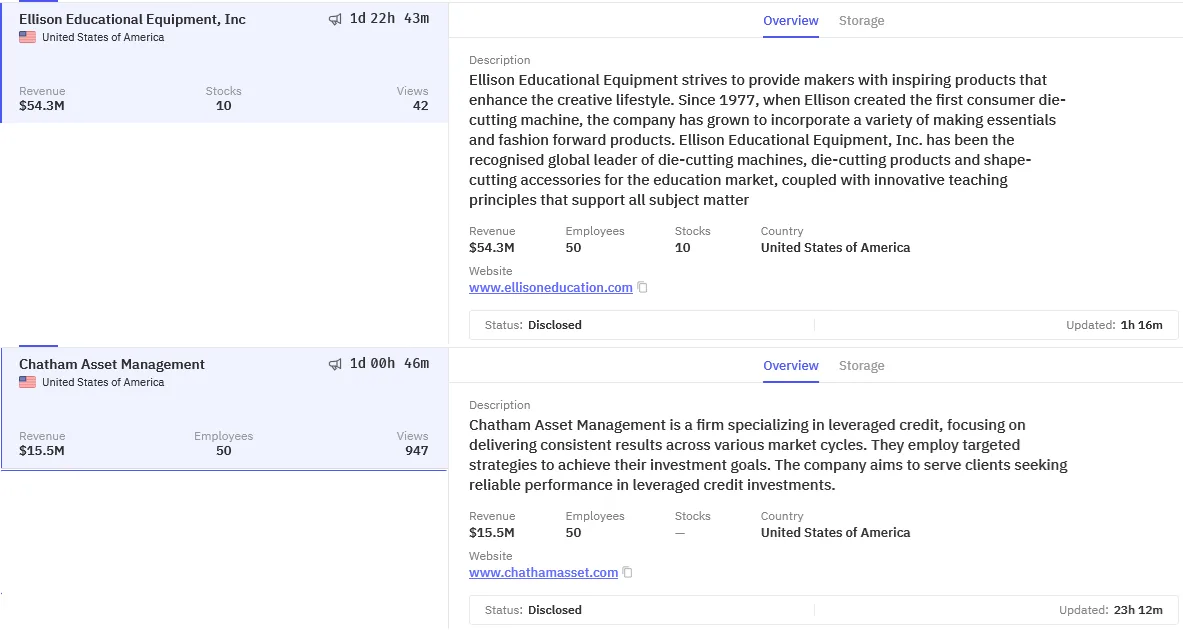This screenshot has width=1183, height=632.
Task: Switch to the Storage tab for Ellison Educational Equipment
Action: click(x=861, y=20)
